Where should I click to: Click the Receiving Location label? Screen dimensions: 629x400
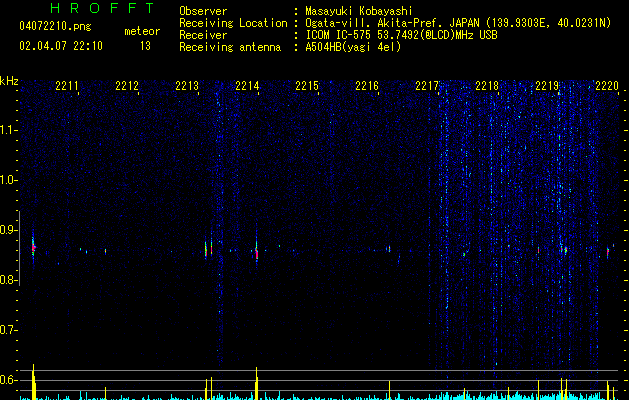click(x=233, y=23)
